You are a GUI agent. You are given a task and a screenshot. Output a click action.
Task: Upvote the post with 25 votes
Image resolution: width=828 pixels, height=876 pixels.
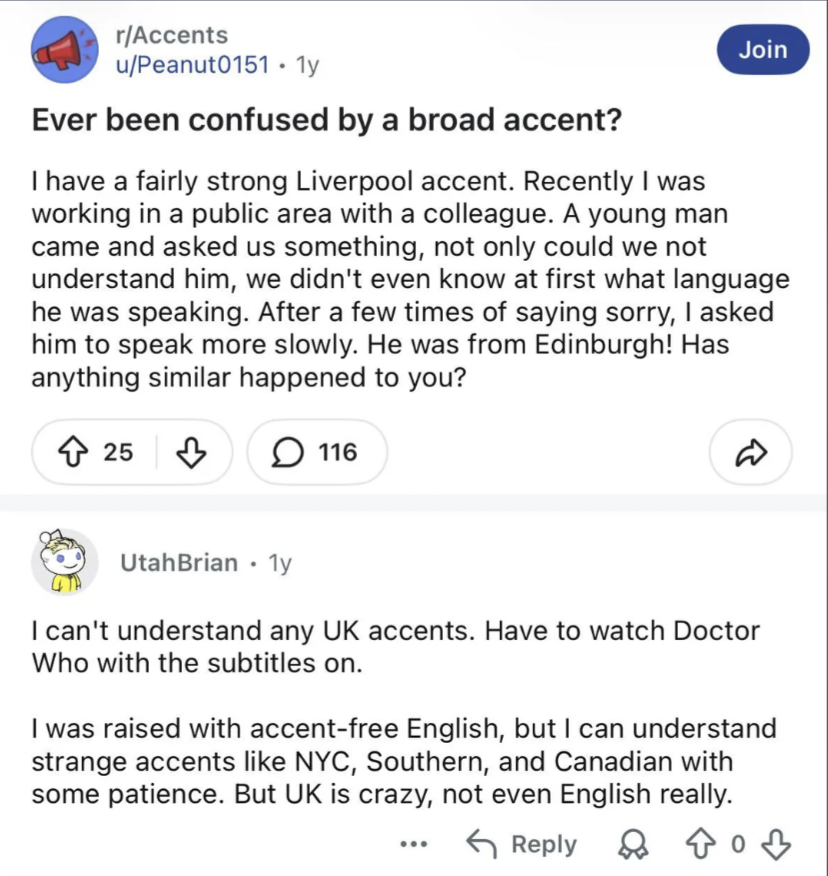(73, 453)
